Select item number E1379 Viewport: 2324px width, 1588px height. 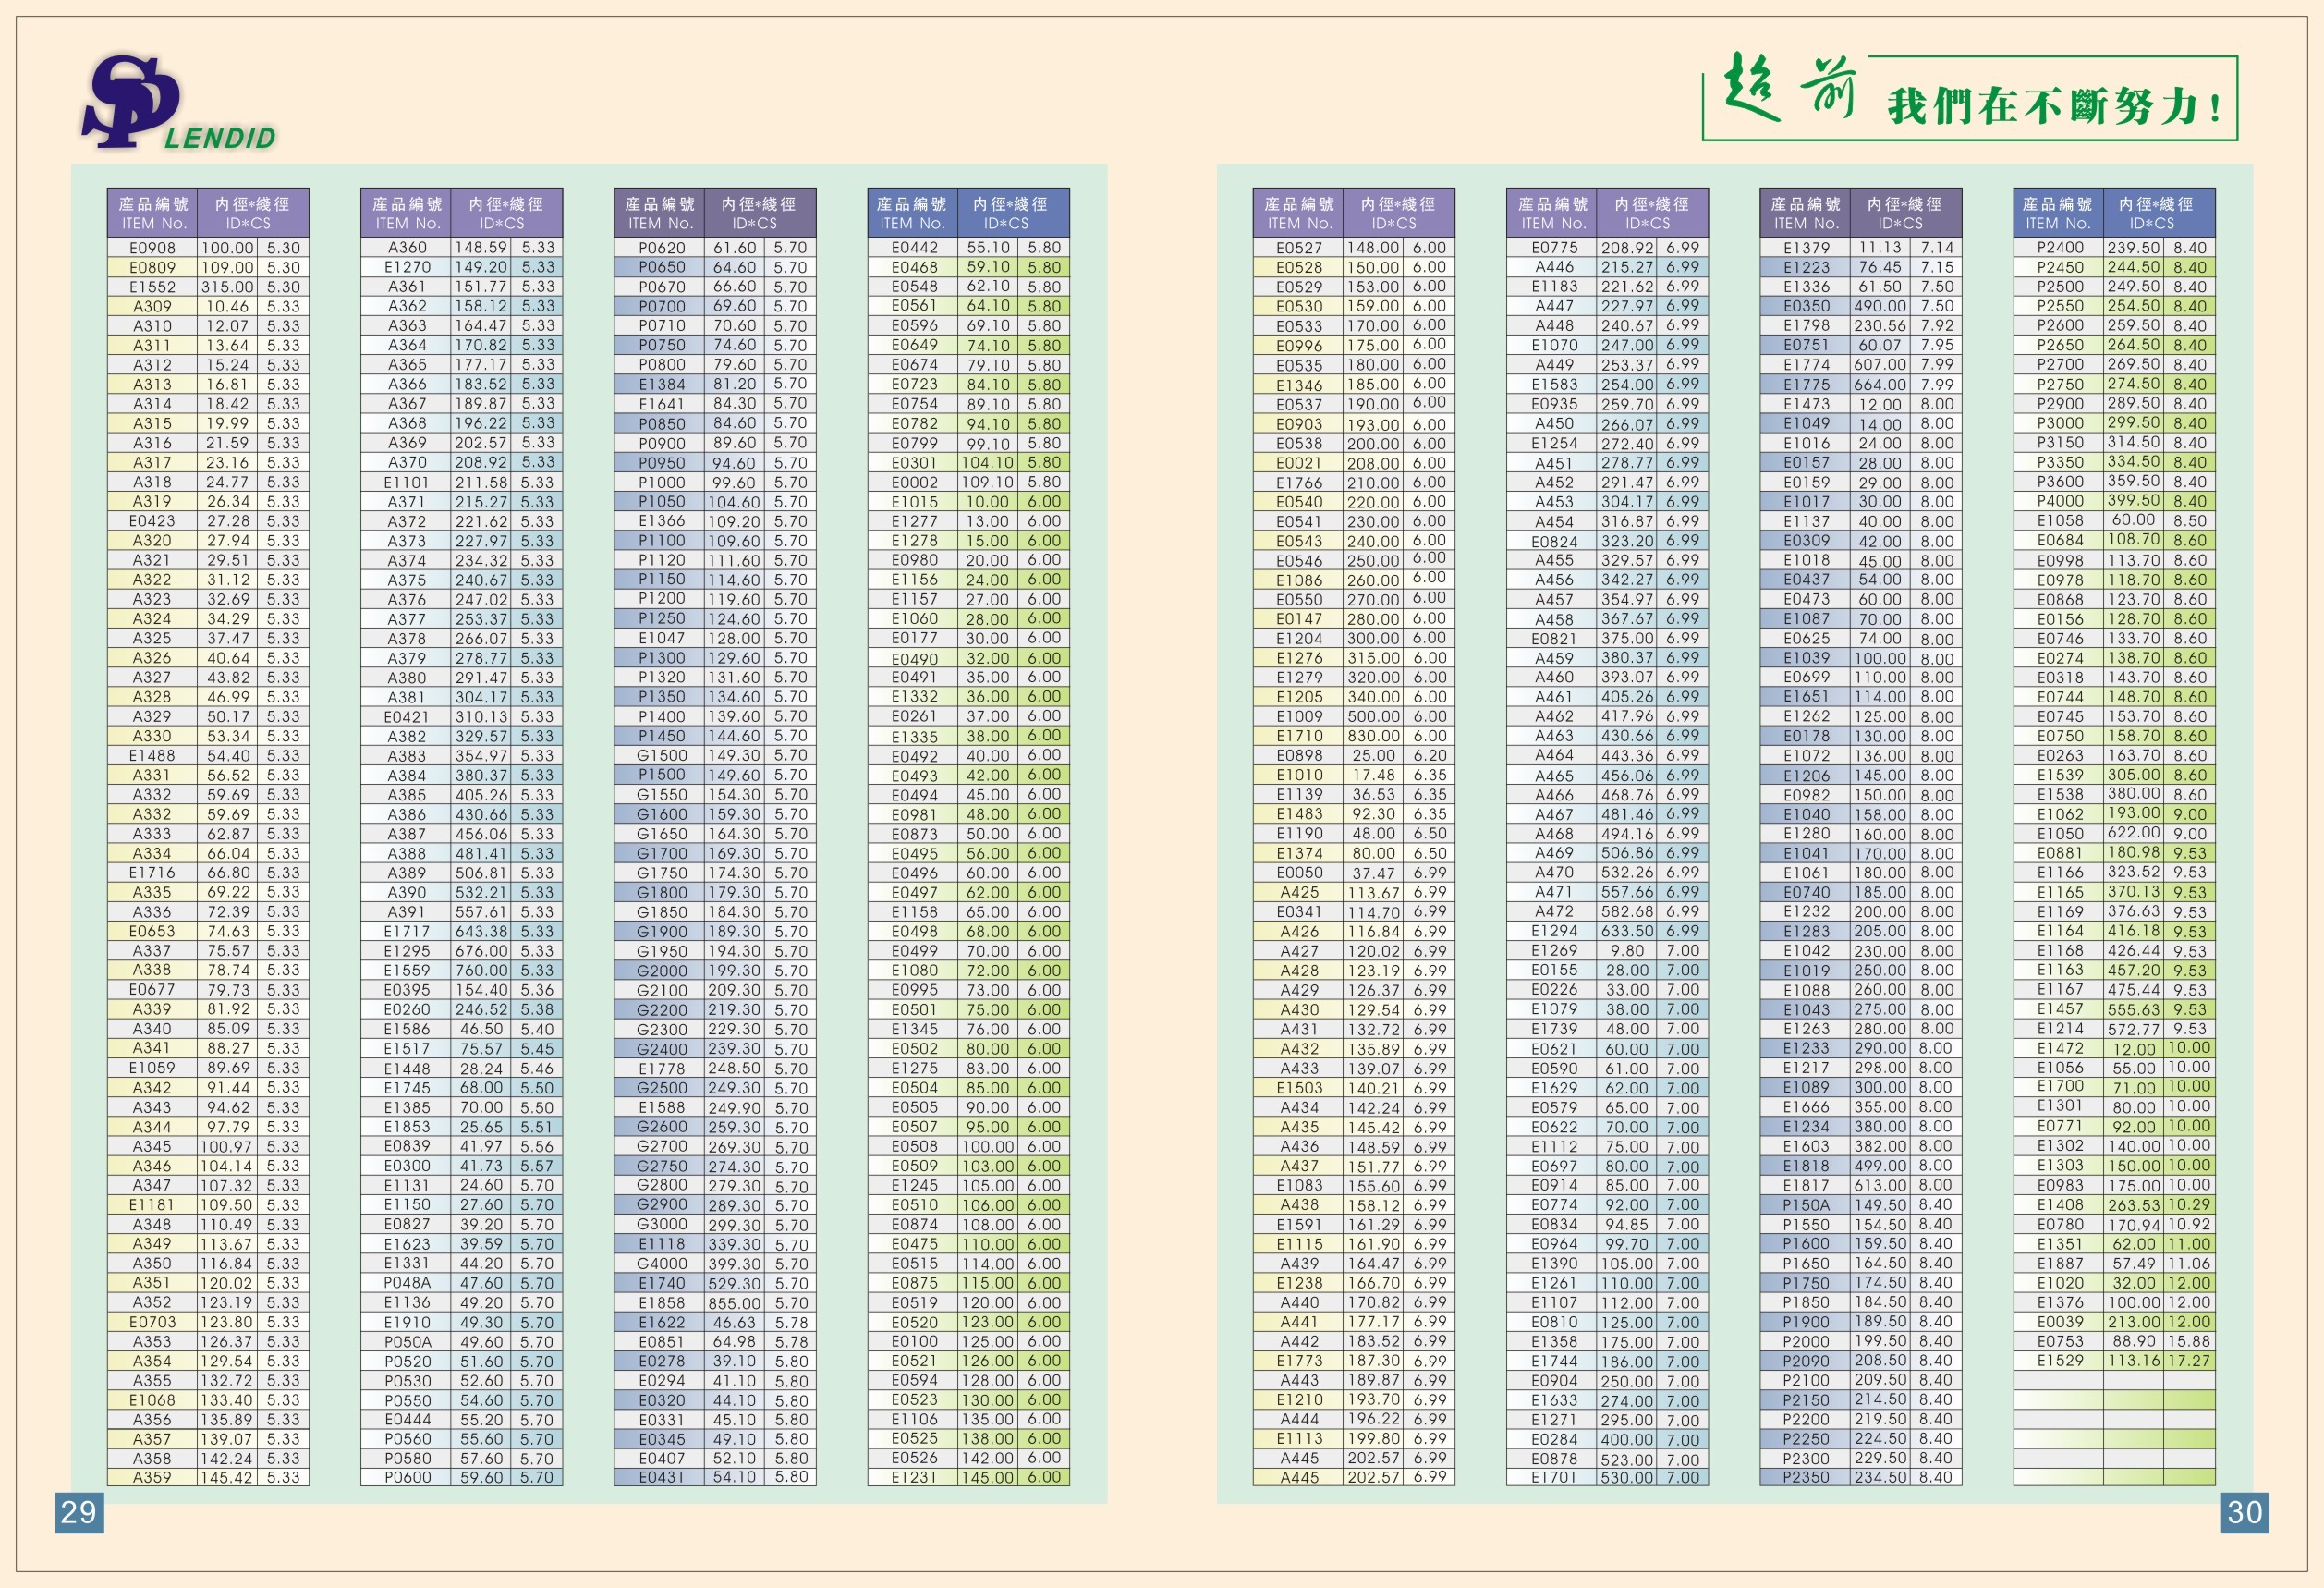click(x=1806, y=248)
